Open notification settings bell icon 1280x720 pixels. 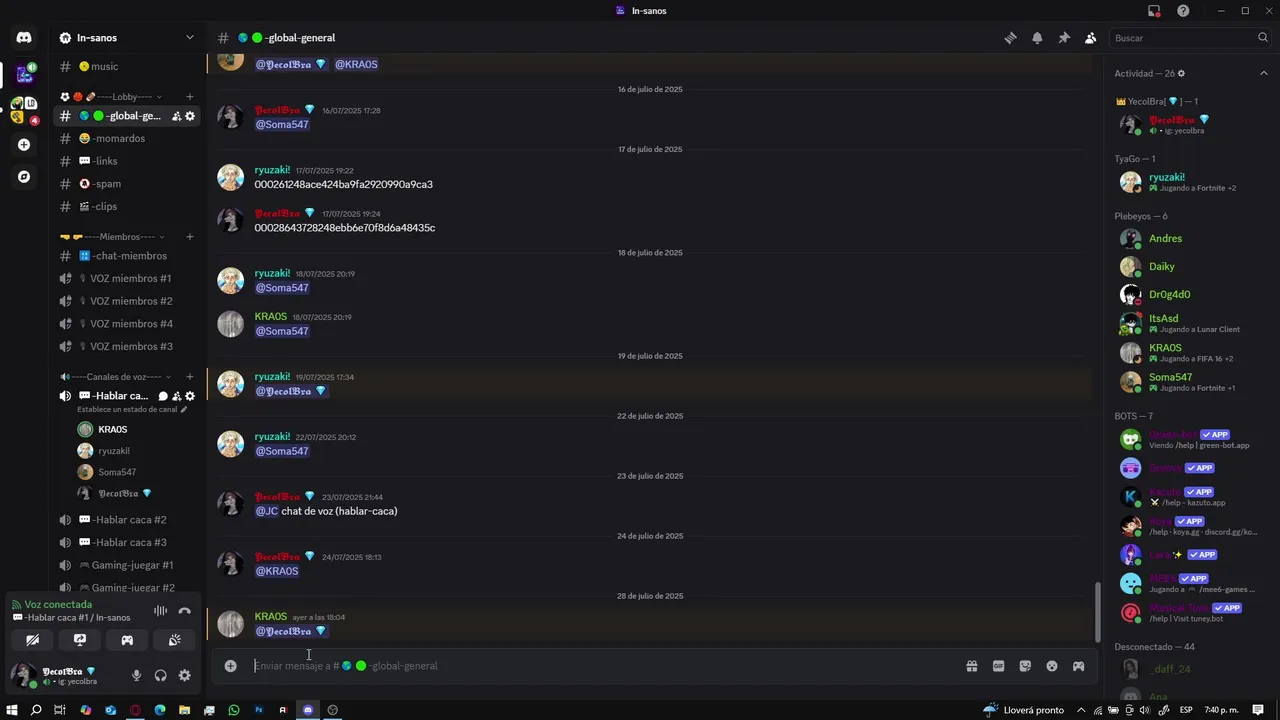1037,38
